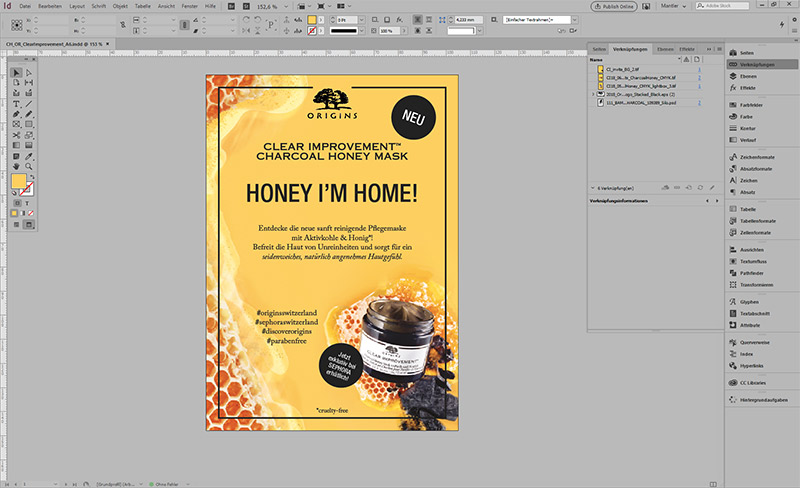This screenshot has width=800, height=488.
Task: Click the Bridge (Br) icon
Action: tap(232, 6)
